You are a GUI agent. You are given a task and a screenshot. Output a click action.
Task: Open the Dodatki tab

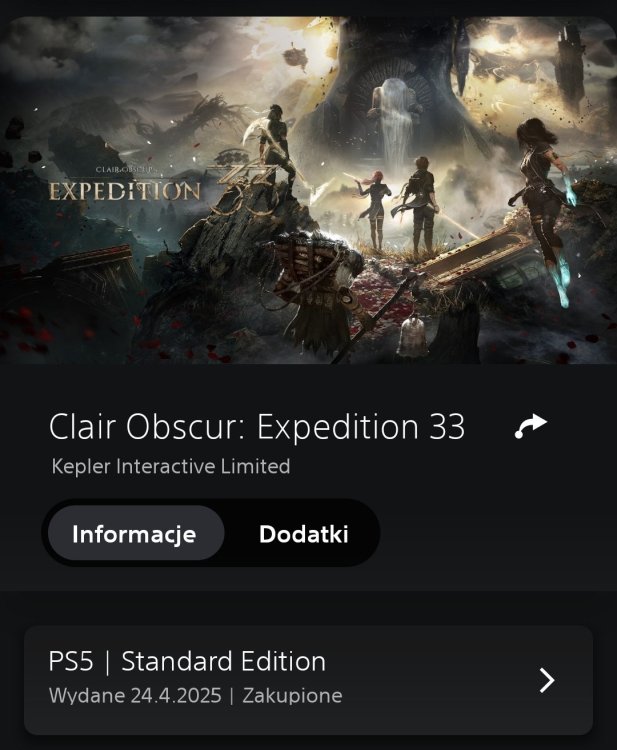303,534
